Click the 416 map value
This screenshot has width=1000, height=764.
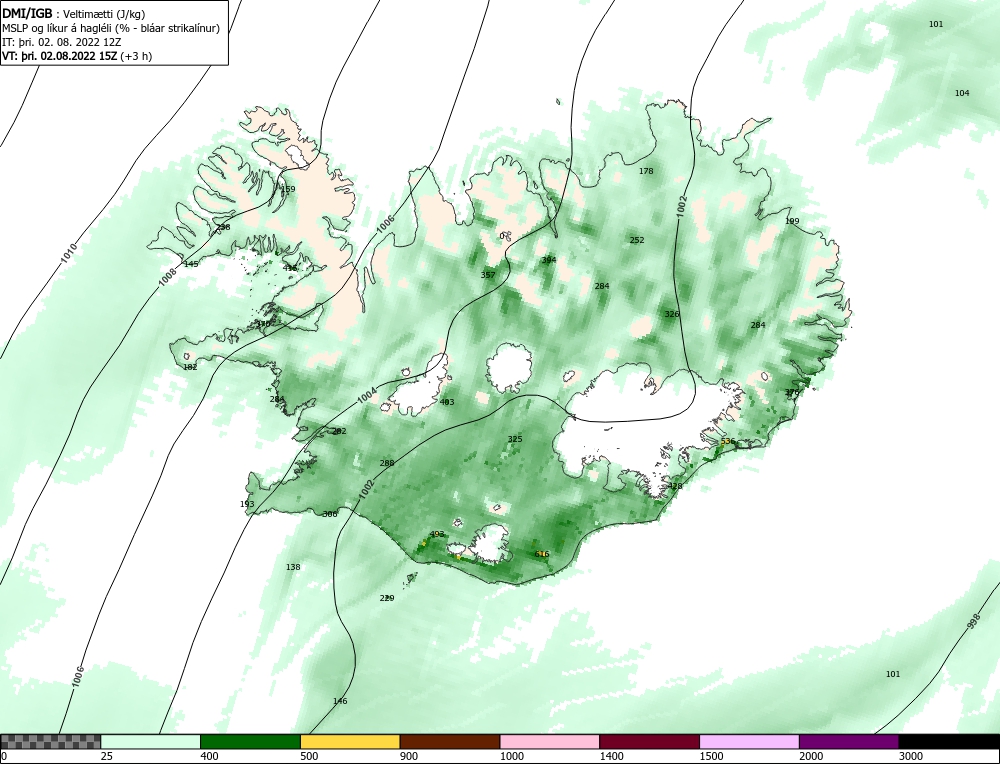pos(290,268)
